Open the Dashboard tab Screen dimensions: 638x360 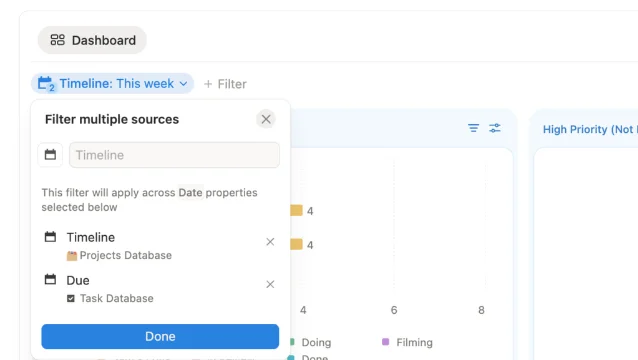[x=92, y=40]
